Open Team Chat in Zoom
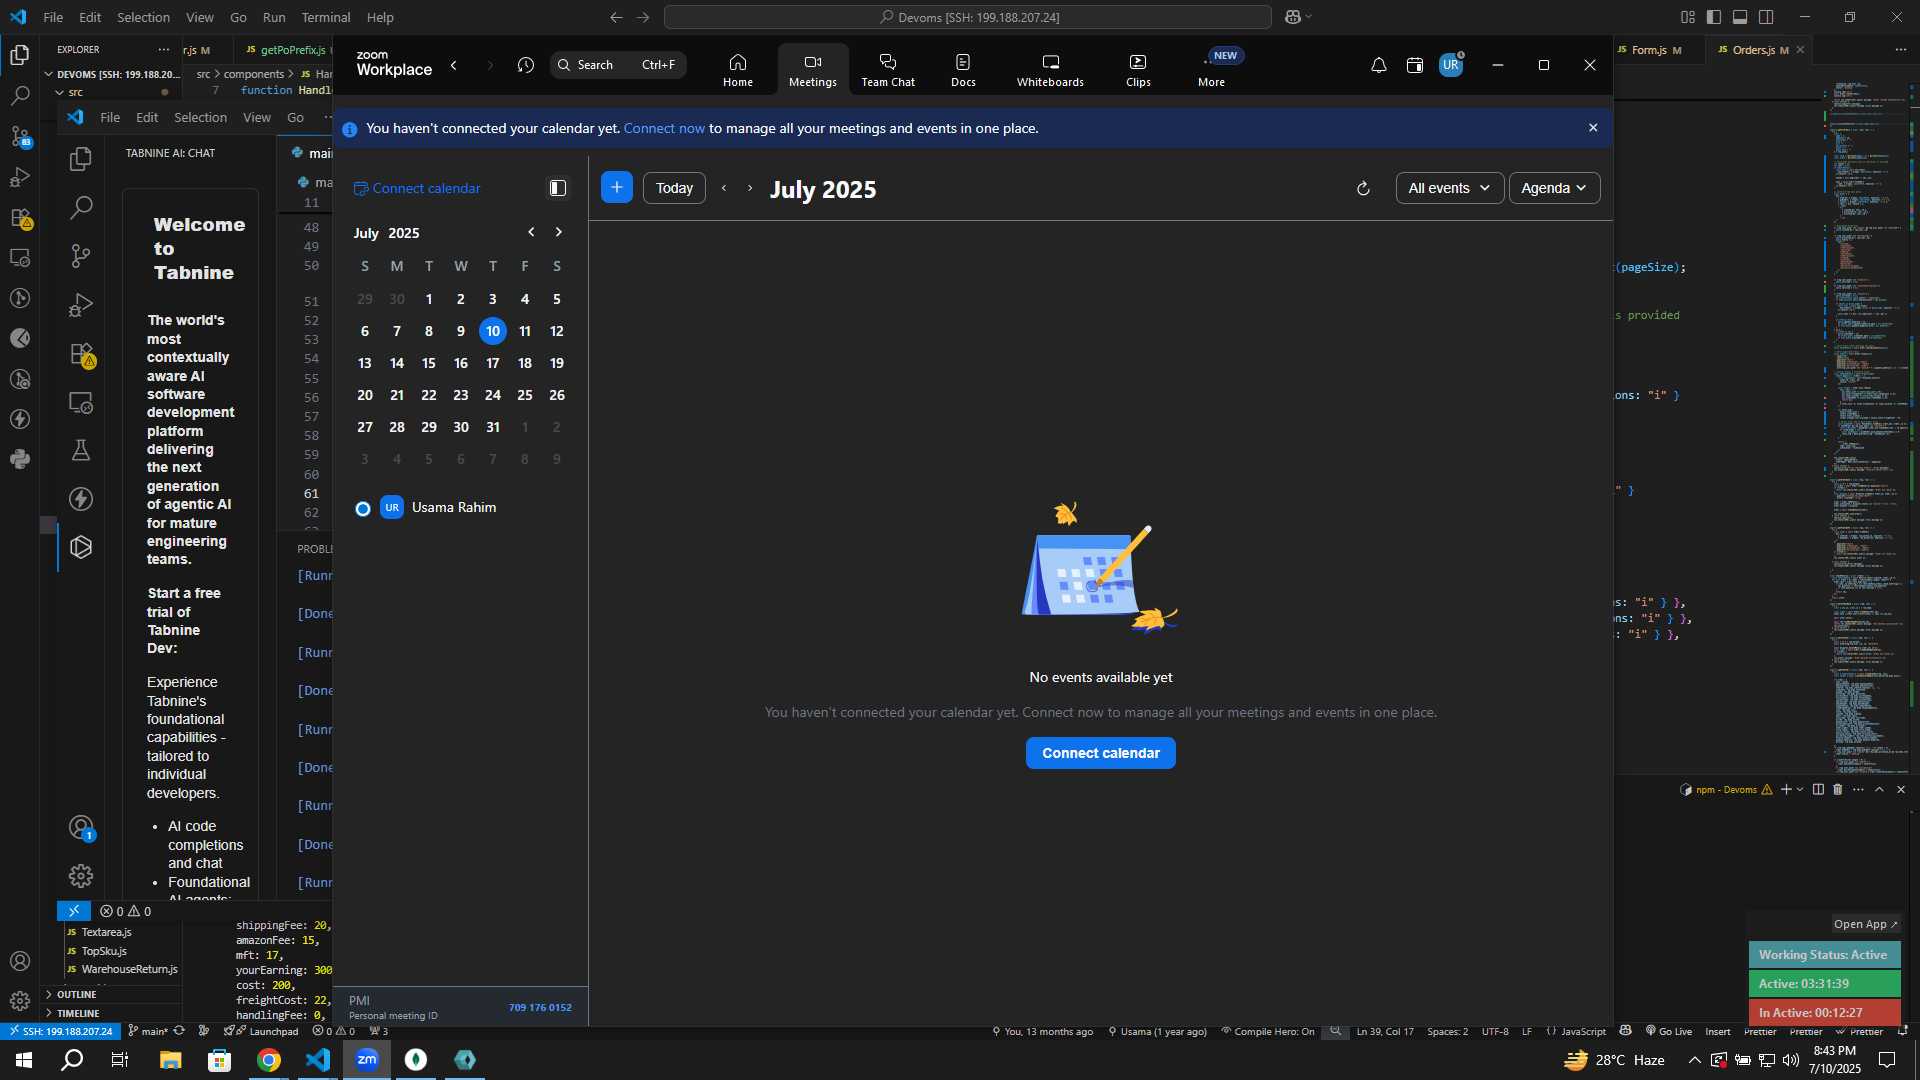 pos(888,70)
